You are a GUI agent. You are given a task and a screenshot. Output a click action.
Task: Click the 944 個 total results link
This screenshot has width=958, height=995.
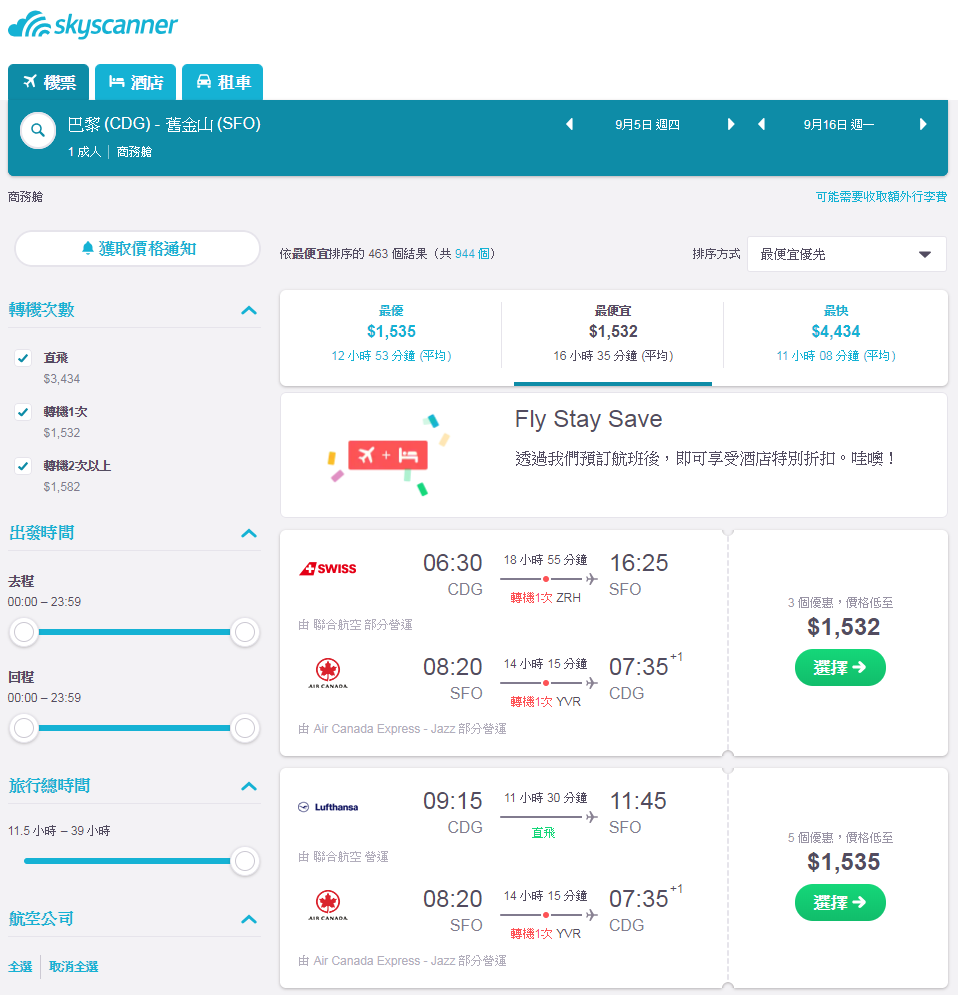pos(472,254)
